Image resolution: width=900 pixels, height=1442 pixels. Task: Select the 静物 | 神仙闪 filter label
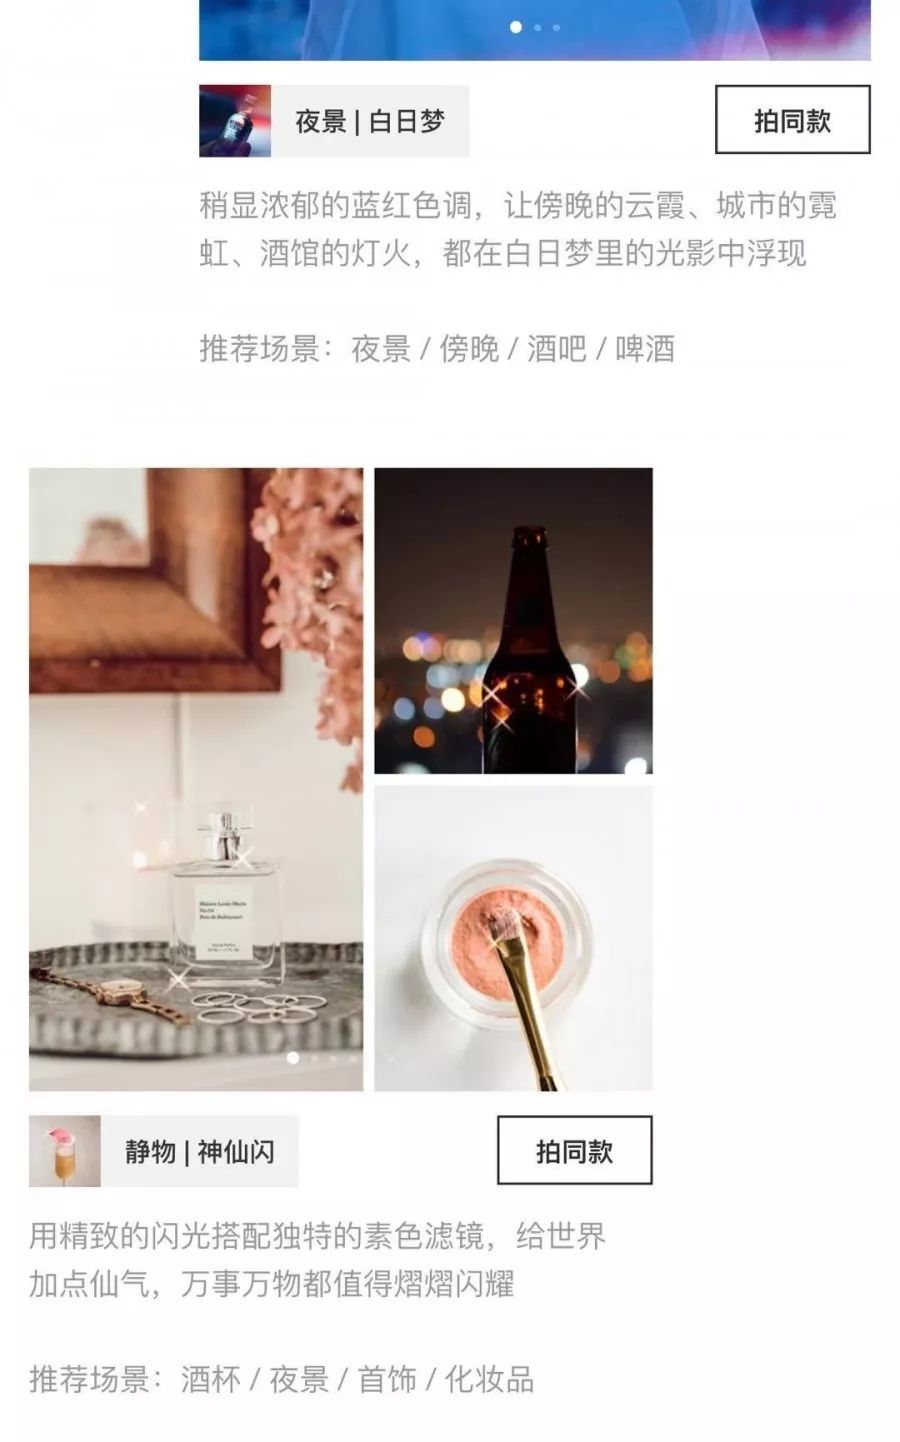pyautogui.click(x=200, y=1151)
